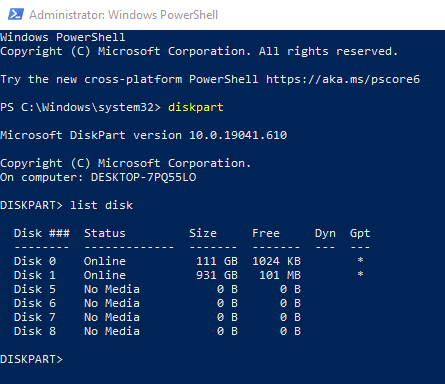Screen dimensions: 445x384
Task: Click the Administrator: Windows PowerShell title text
Action: click(123, 15)
